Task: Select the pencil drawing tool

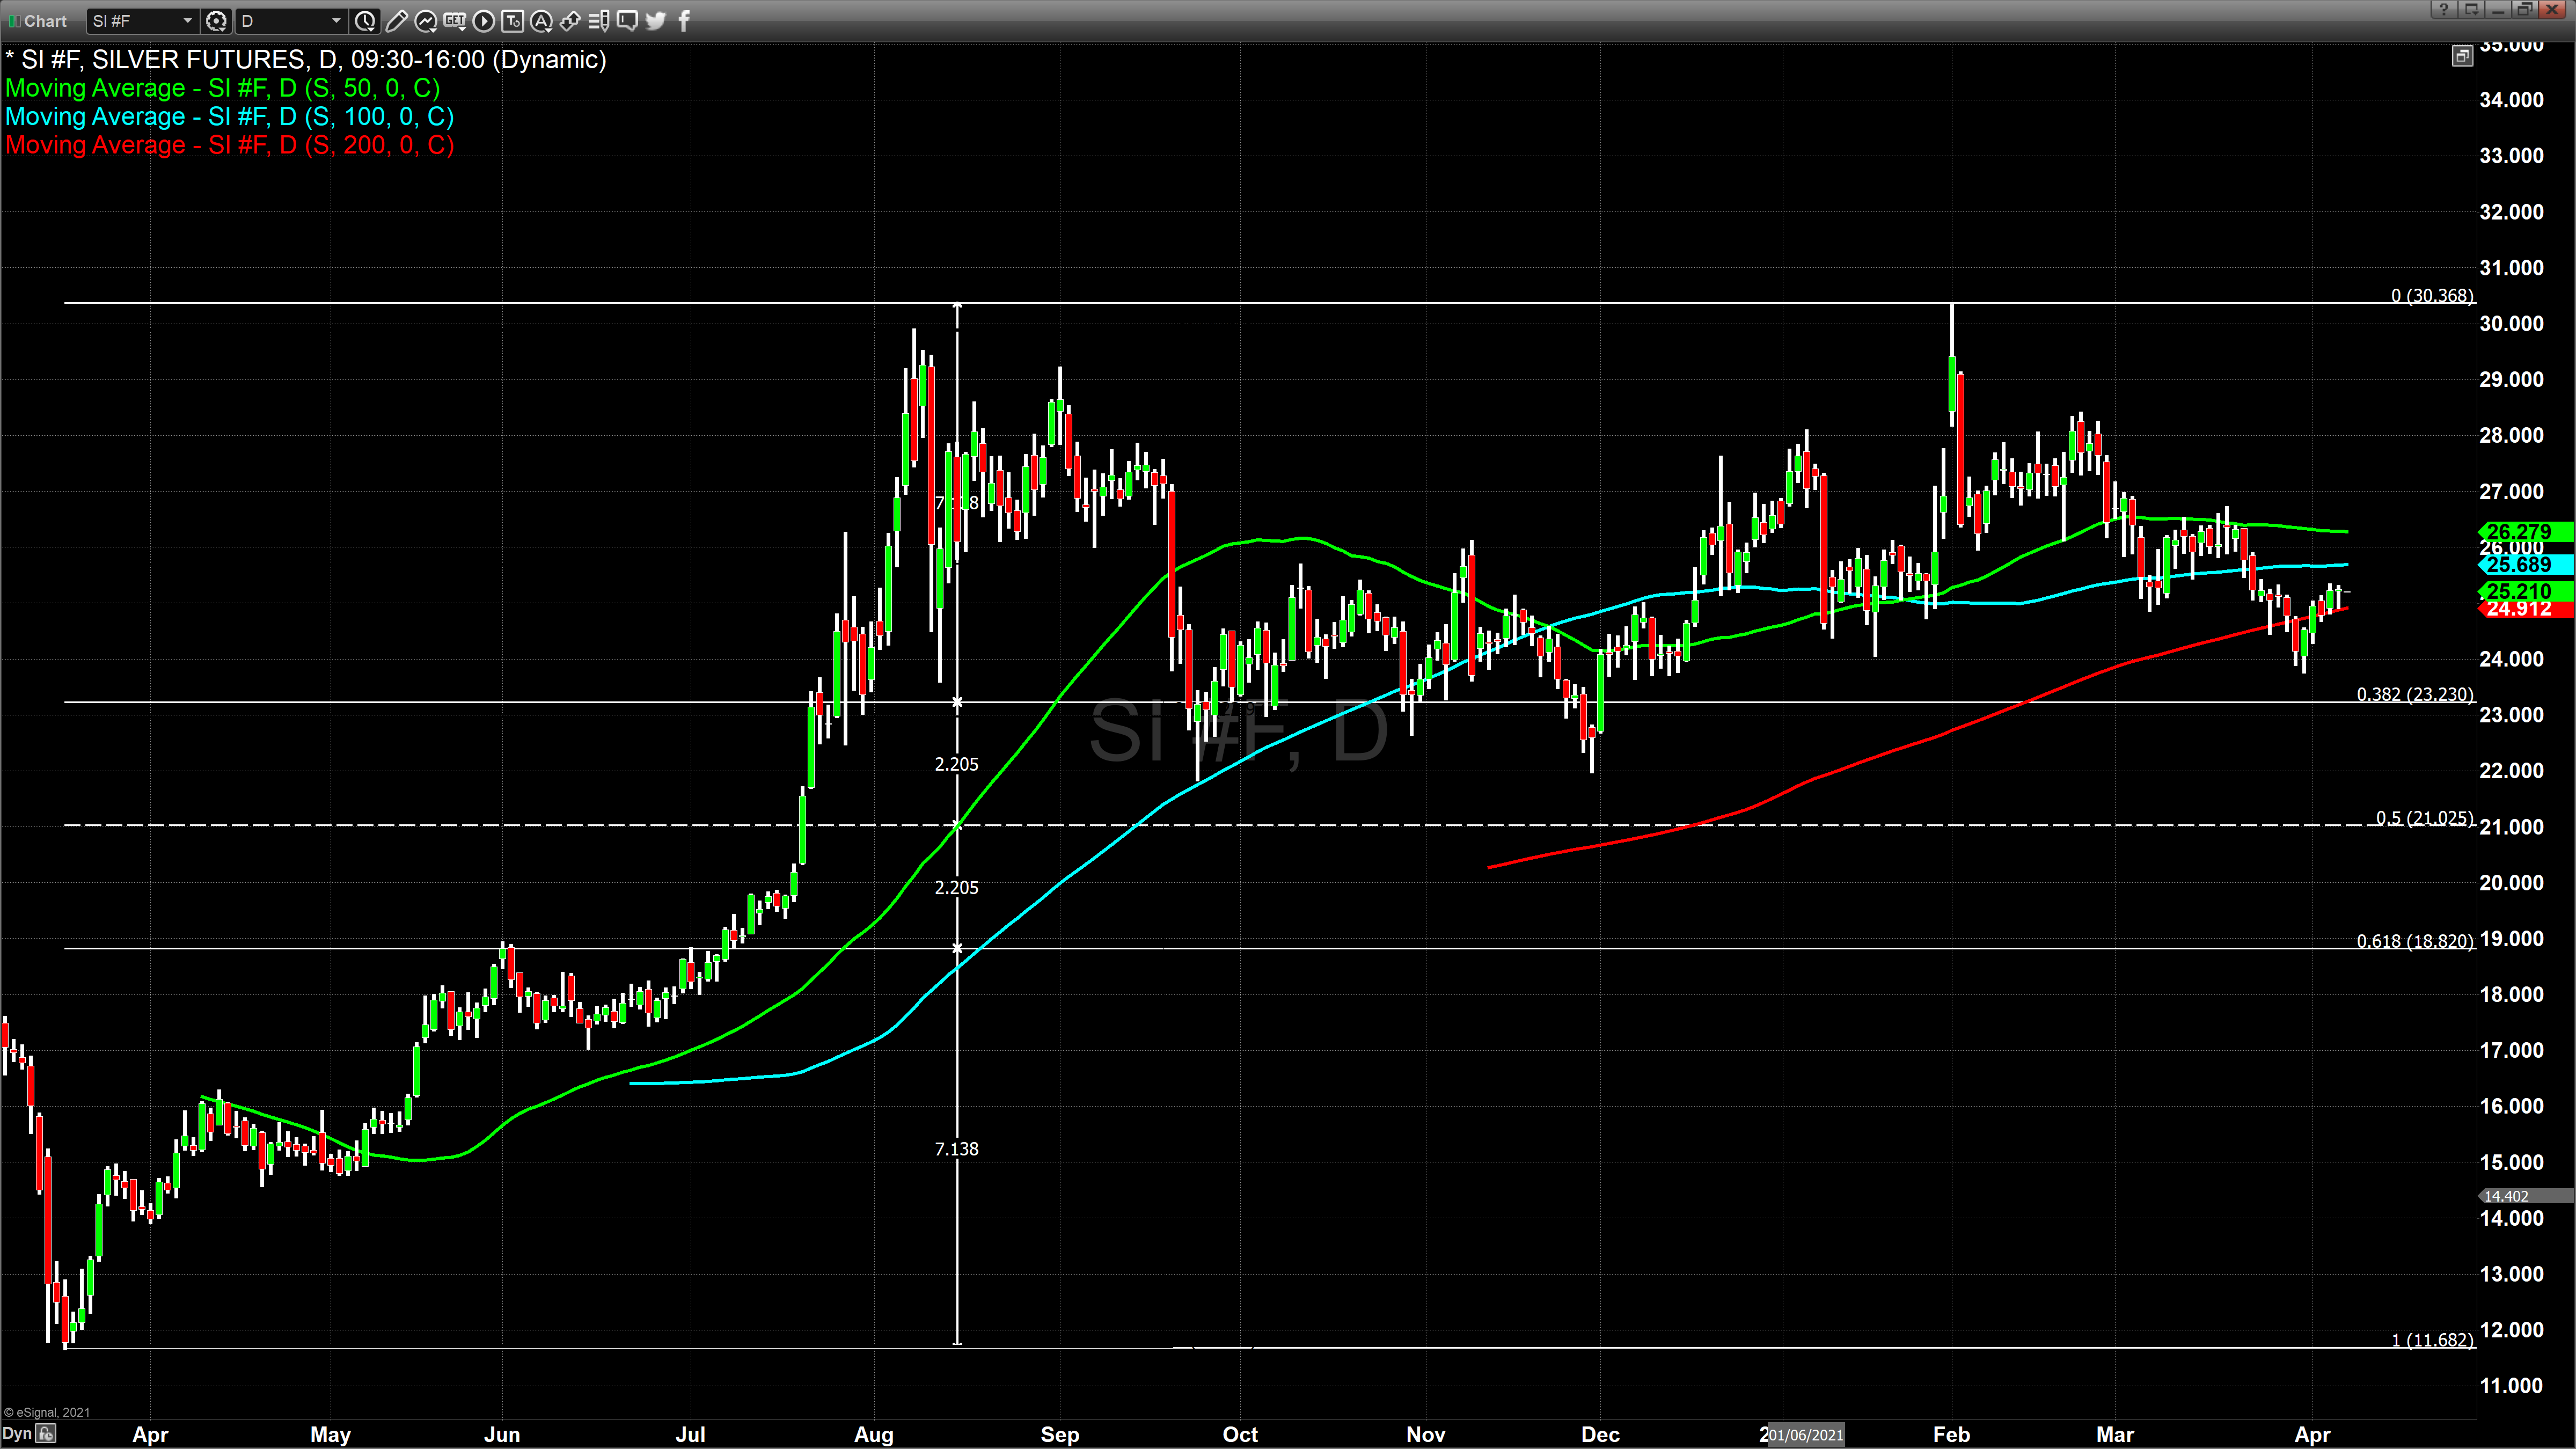Action: coord(396,20)
